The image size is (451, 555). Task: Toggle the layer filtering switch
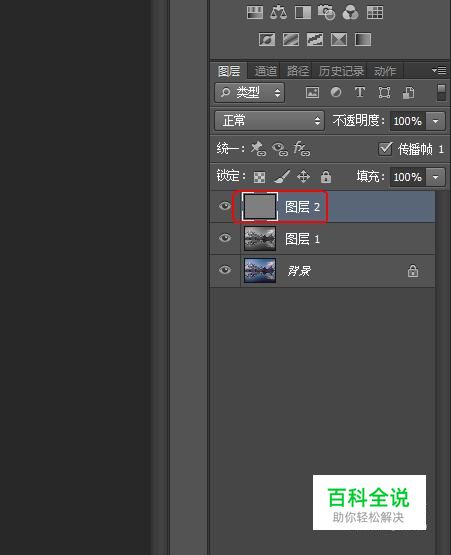441,92
